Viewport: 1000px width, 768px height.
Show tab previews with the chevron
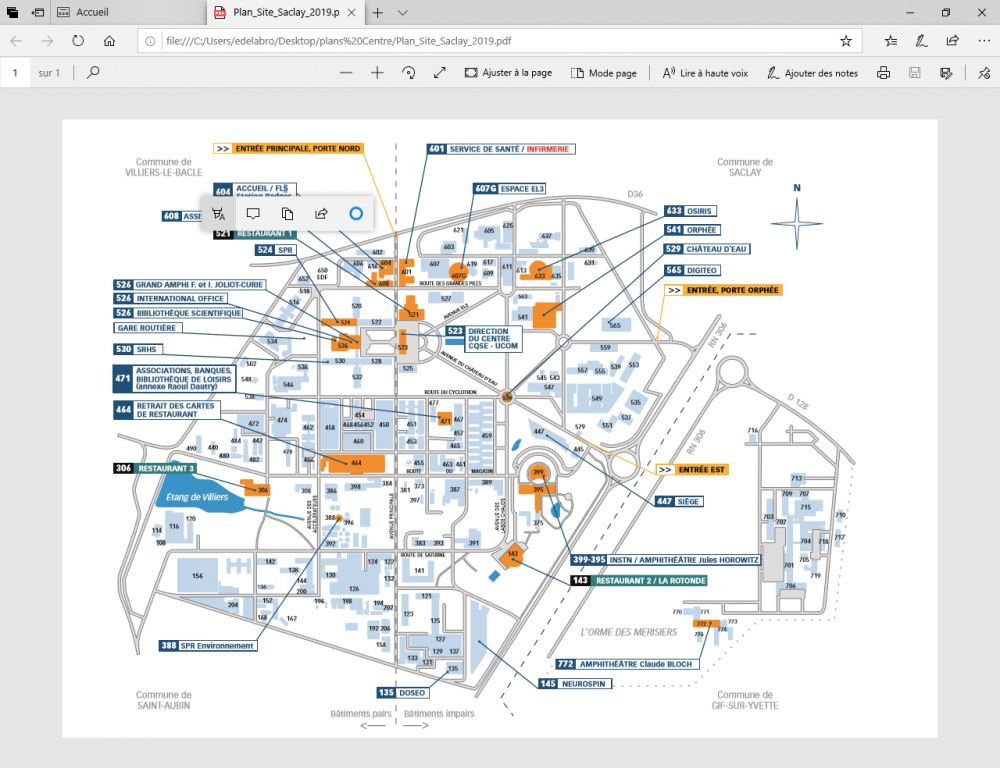click(402, 13)
